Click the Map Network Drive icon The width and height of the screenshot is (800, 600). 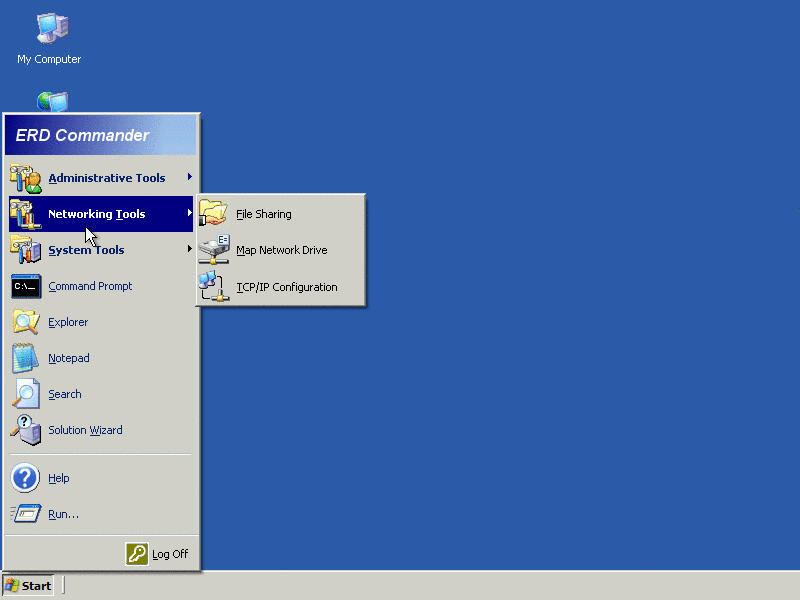click(x=214, y=249)
